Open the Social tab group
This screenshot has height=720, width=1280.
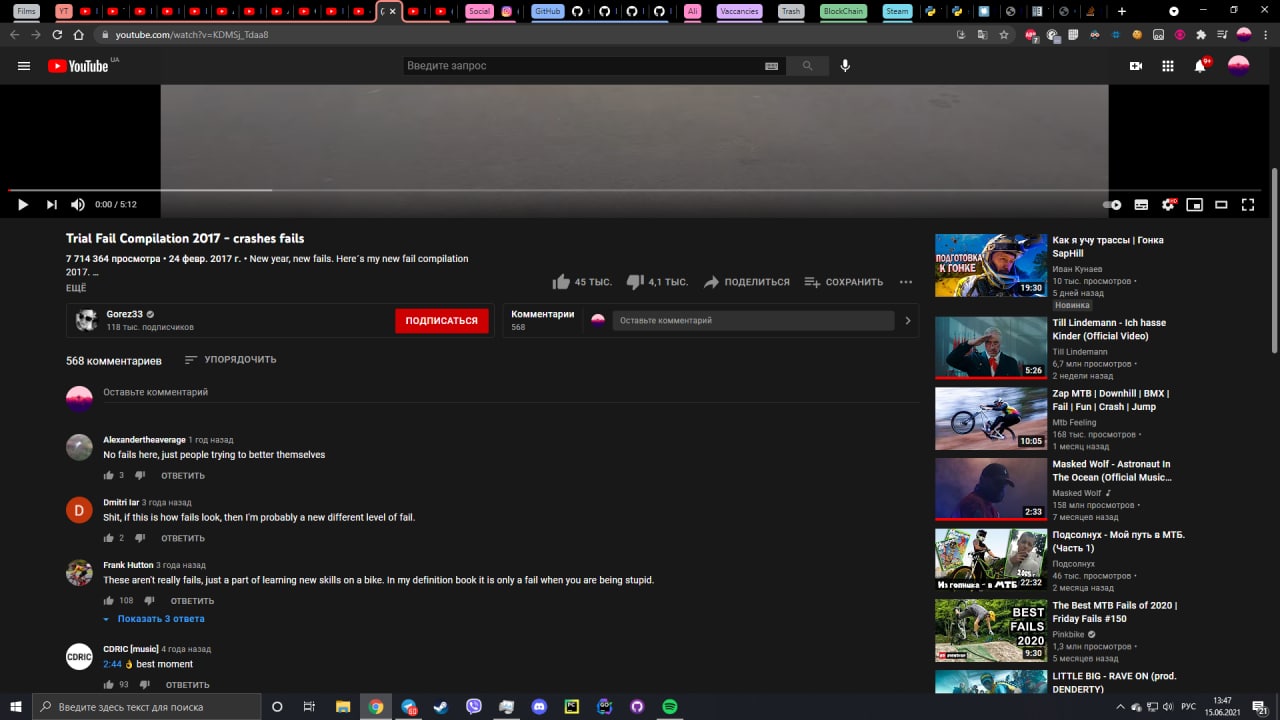[480, 11]
